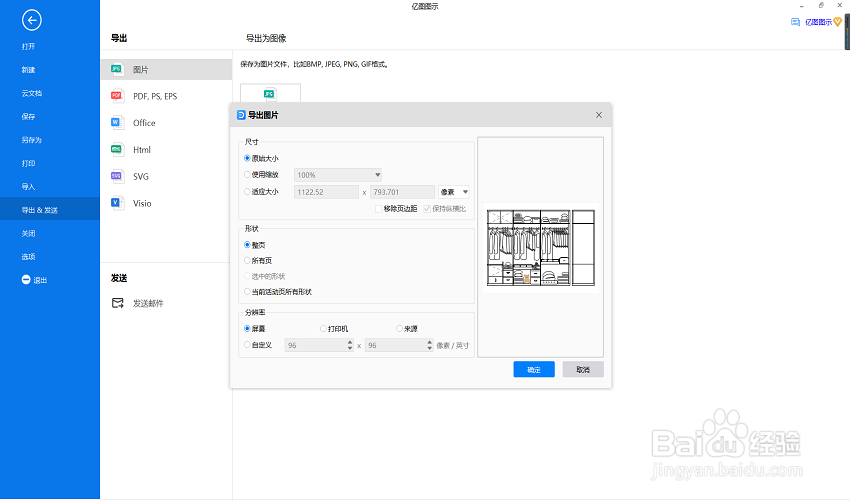850x500 pixels.
Task: Open the 云文档 menu item
Action: [31, 93]
